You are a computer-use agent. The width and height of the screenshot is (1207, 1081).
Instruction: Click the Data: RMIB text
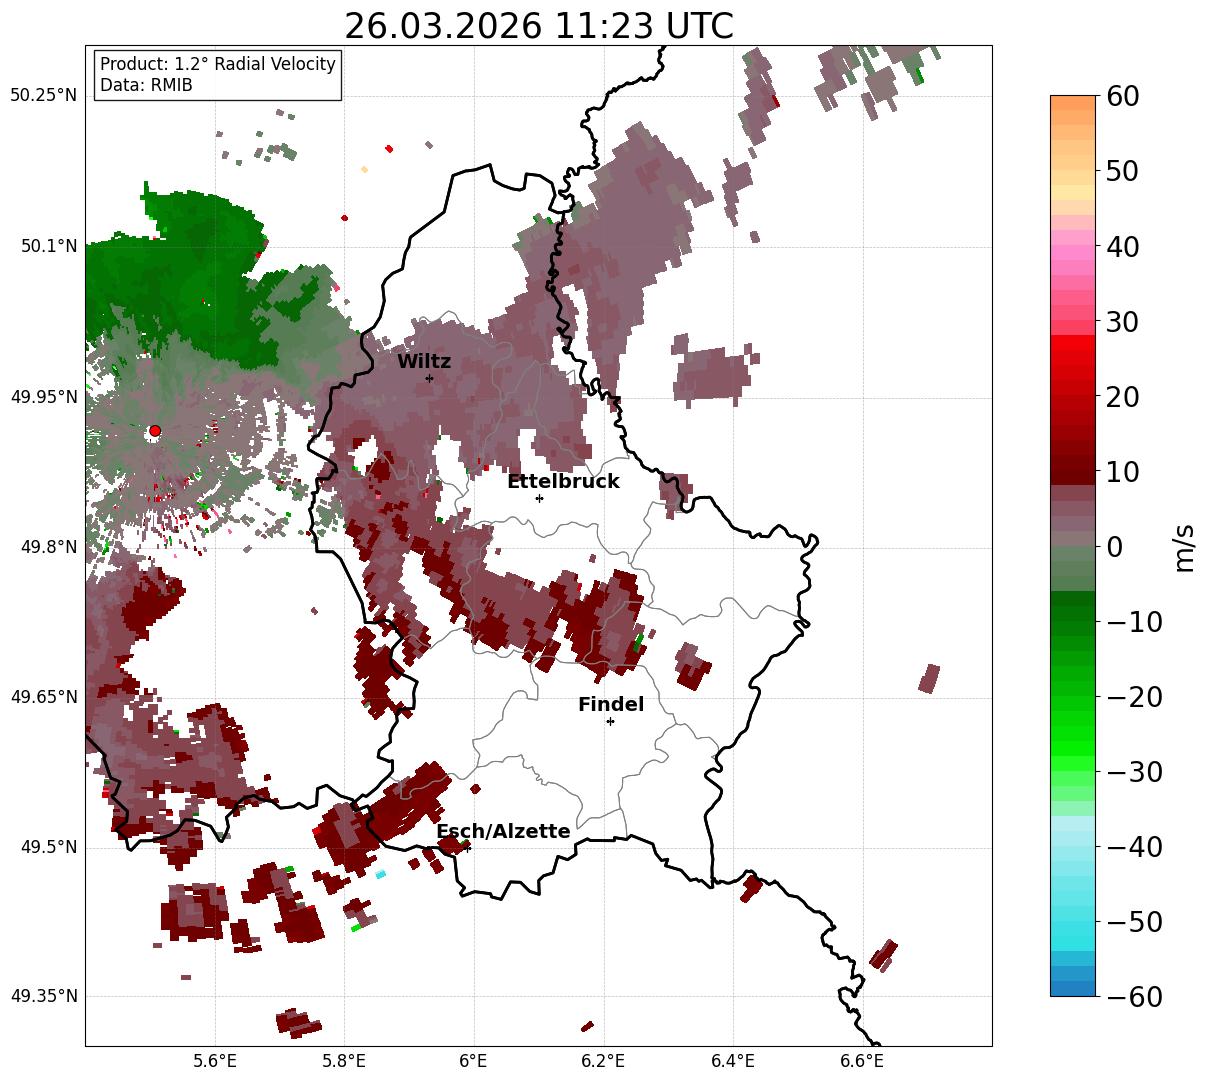146,85
